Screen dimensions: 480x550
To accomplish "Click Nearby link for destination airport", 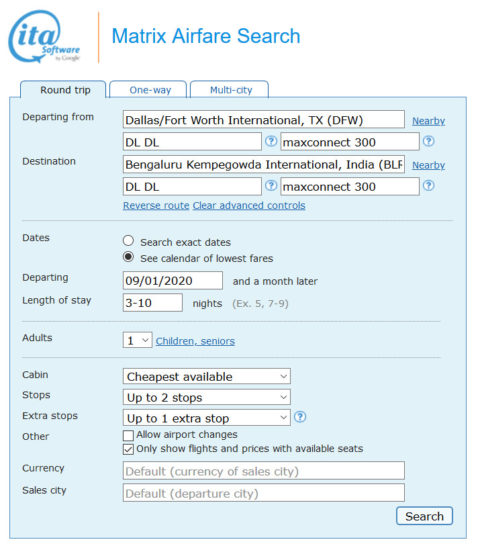I will tap(428, 165).
